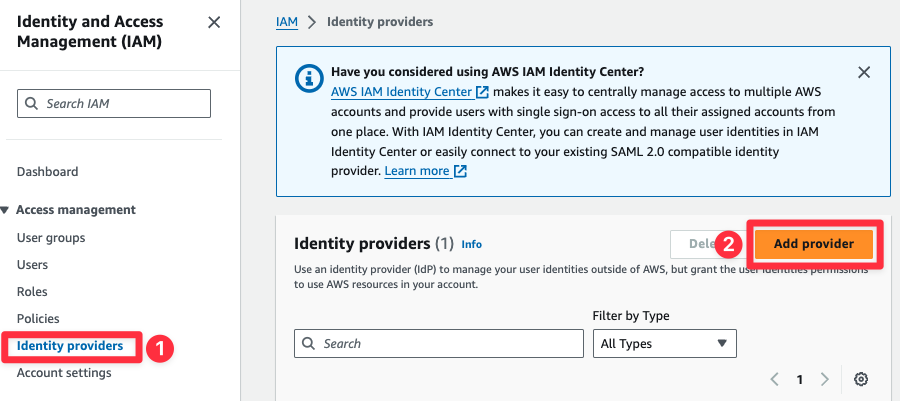The width and height of the screenshot is (900, 401).
Task: Open Dashboard in the sidebar
Action: coord(48,172)
